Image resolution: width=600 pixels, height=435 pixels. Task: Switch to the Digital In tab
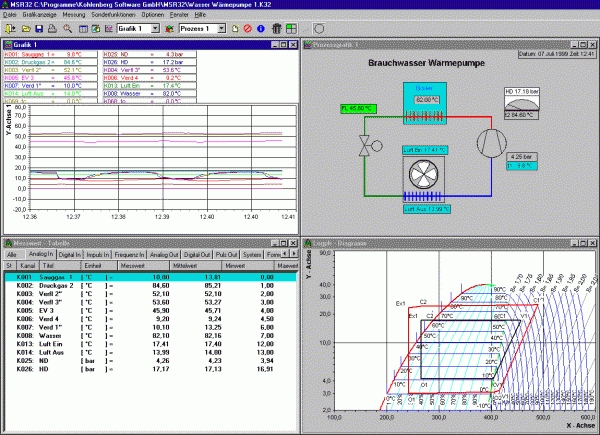(69, 255)
